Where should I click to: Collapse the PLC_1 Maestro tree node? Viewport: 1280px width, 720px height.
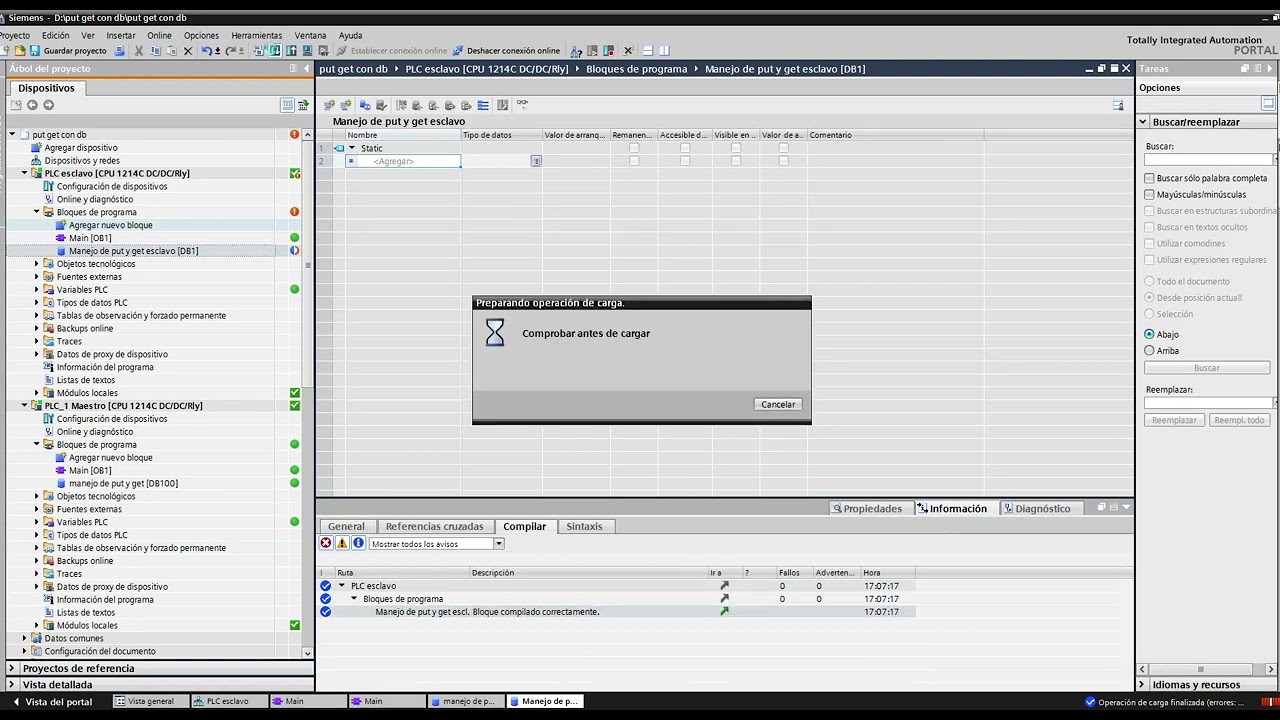coord(25,405)
